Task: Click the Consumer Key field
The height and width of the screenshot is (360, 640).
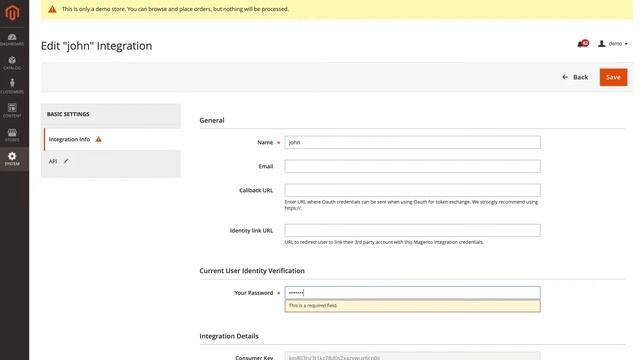Action: pos(412,356)
